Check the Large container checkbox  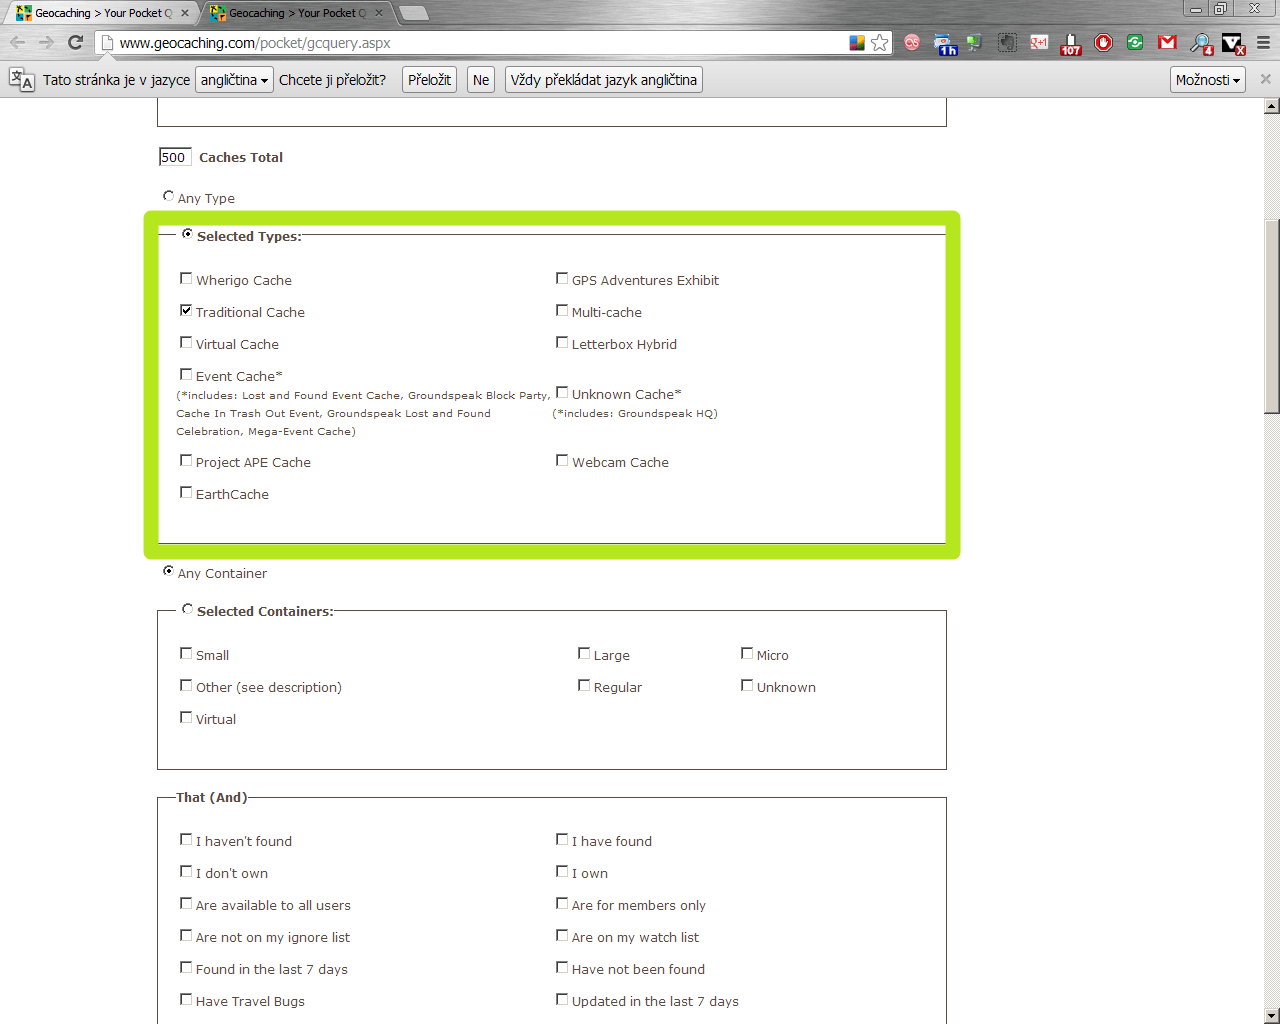[x=584, y=653]
